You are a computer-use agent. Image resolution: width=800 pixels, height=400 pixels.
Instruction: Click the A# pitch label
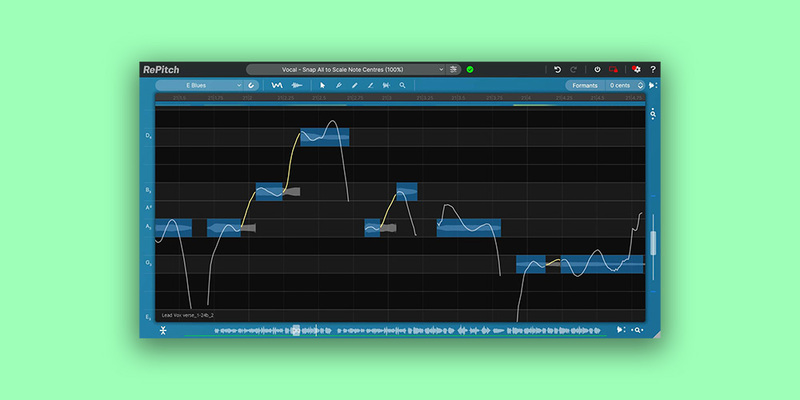[148, 208]
